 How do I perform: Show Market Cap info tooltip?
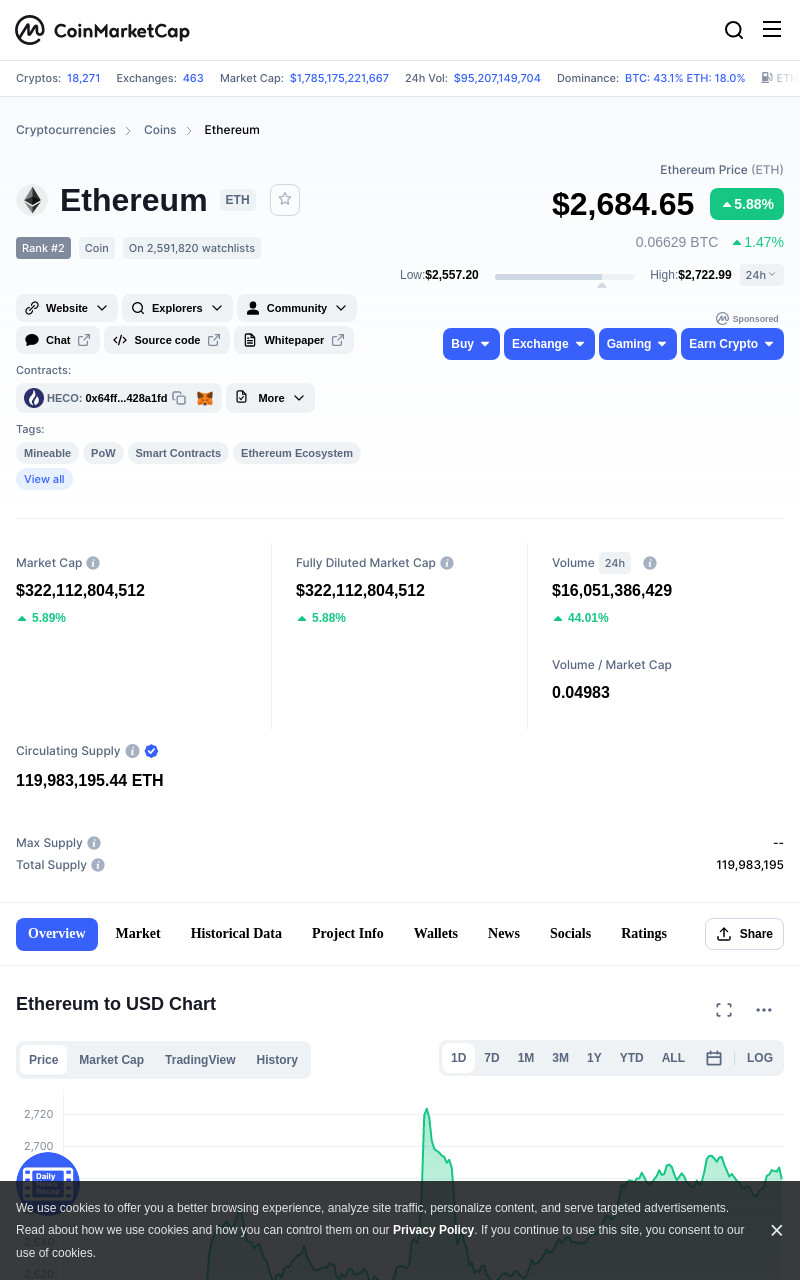coord(93,563)
